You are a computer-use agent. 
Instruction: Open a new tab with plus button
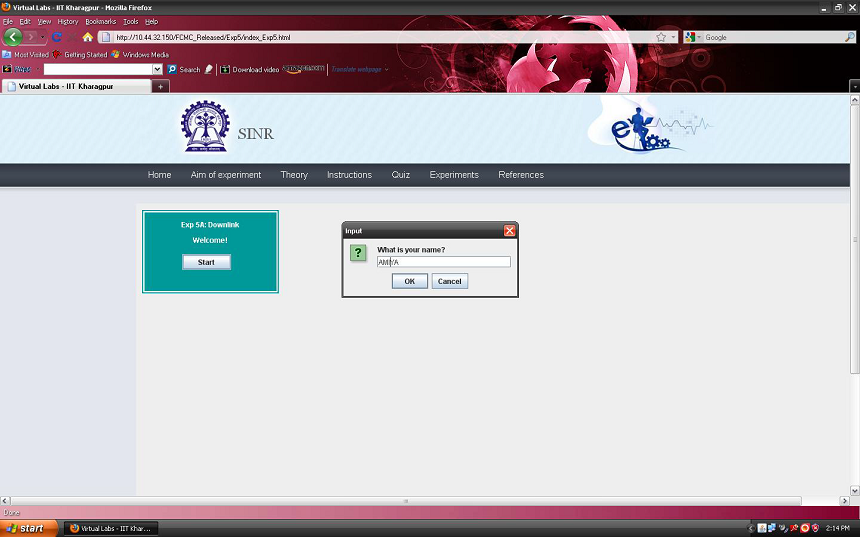[x=161, y=87]
